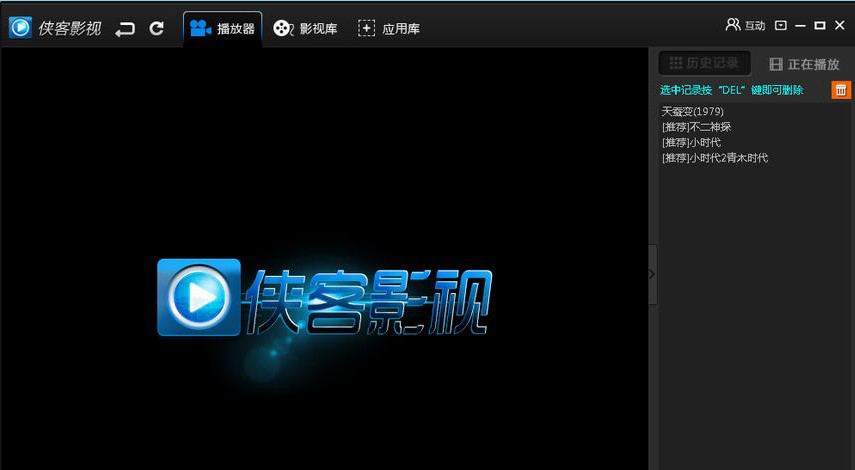This screenshot has width=855, height=470.
Task: Maximize the 侠客影视 window
Action: click(x=820, y=26)
